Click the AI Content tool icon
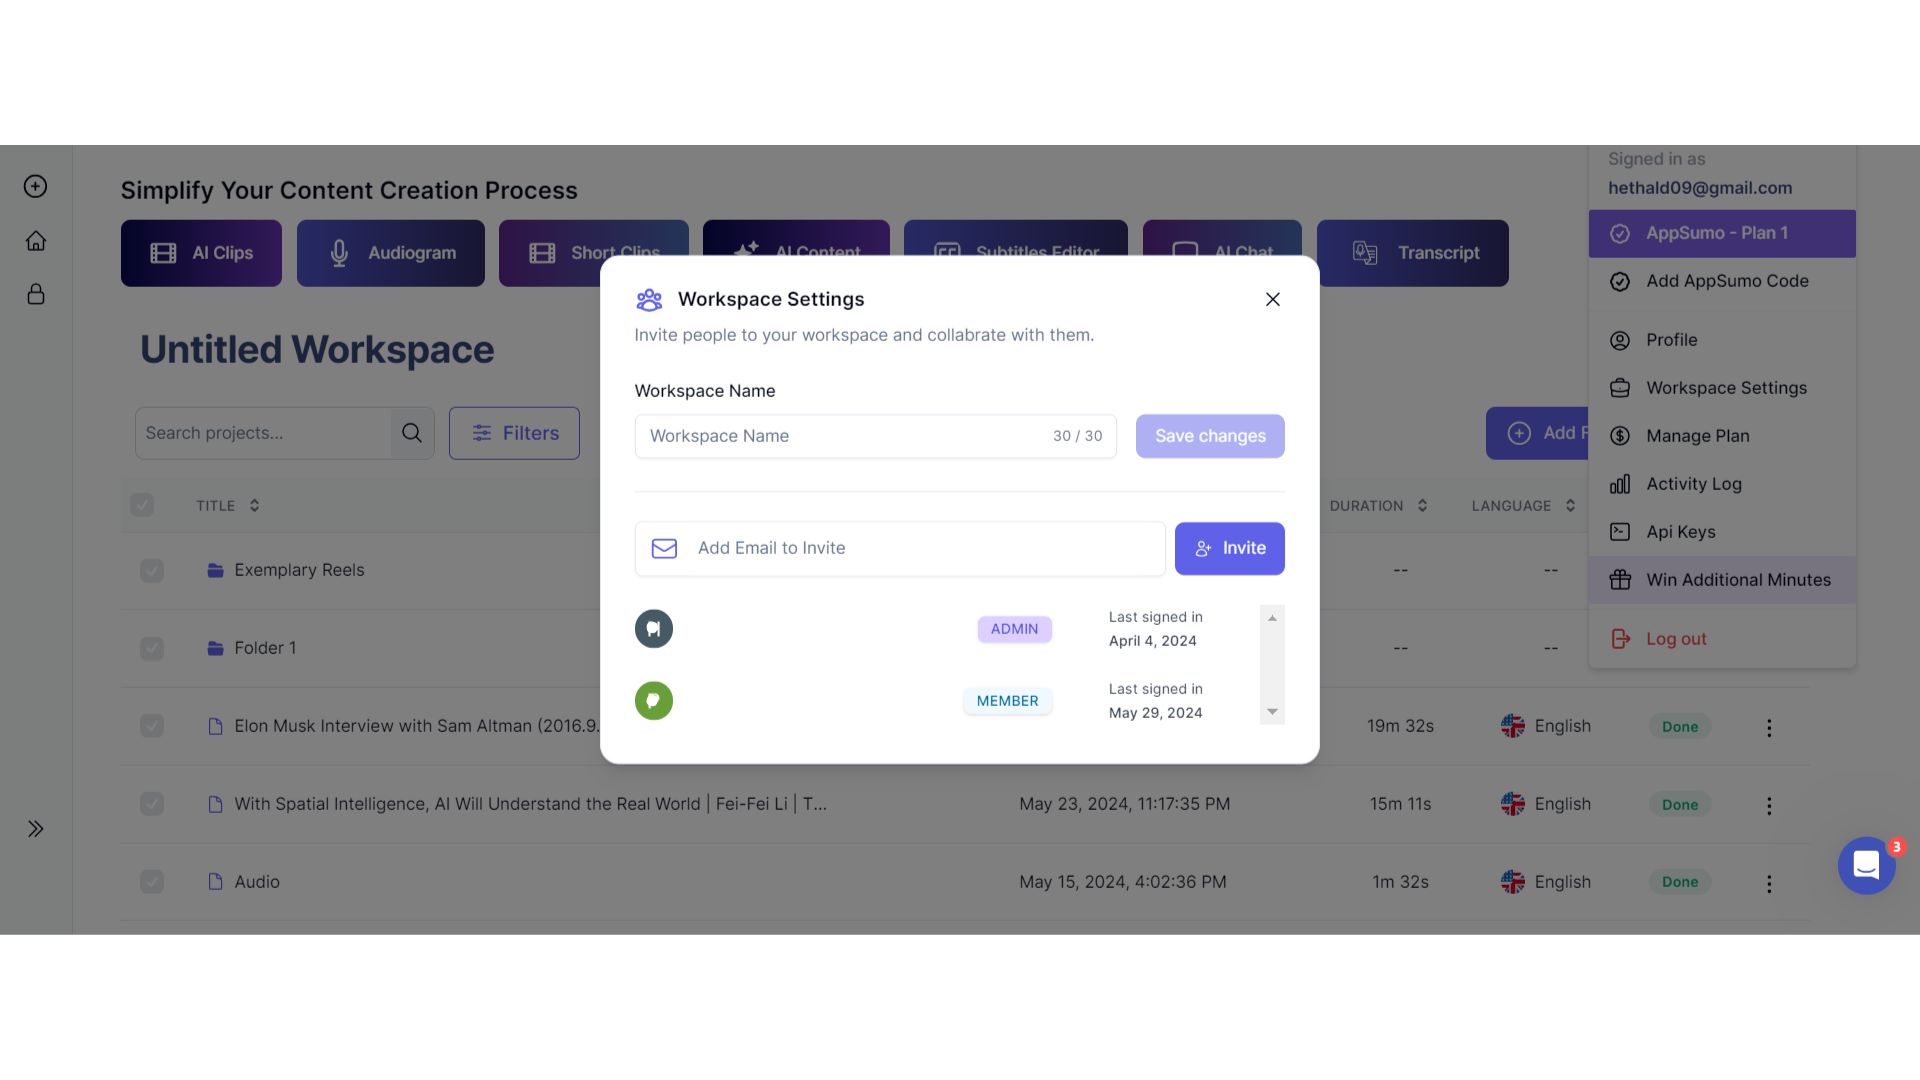Image resolution: width=1920 pixels, height=1080 pixels. [746, 253]
